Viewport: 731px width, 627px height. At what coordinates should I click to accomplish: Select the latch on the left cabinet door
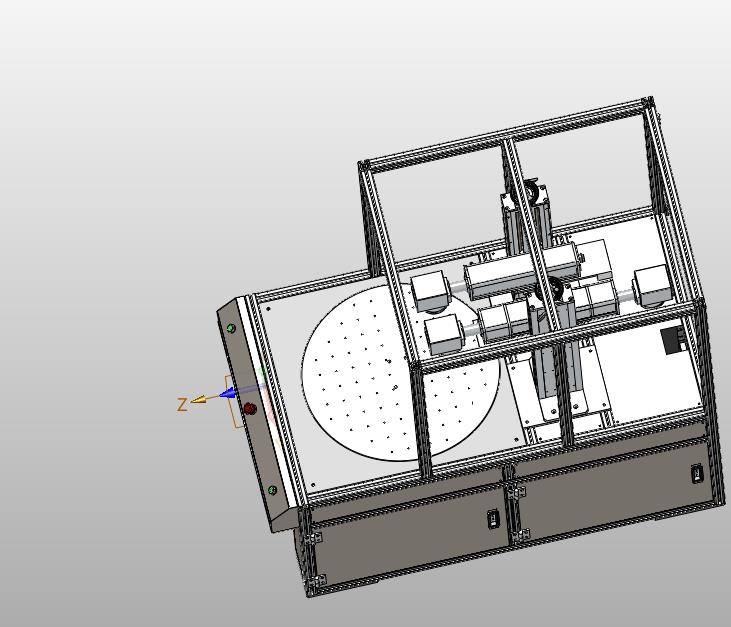tap(494, 519)
